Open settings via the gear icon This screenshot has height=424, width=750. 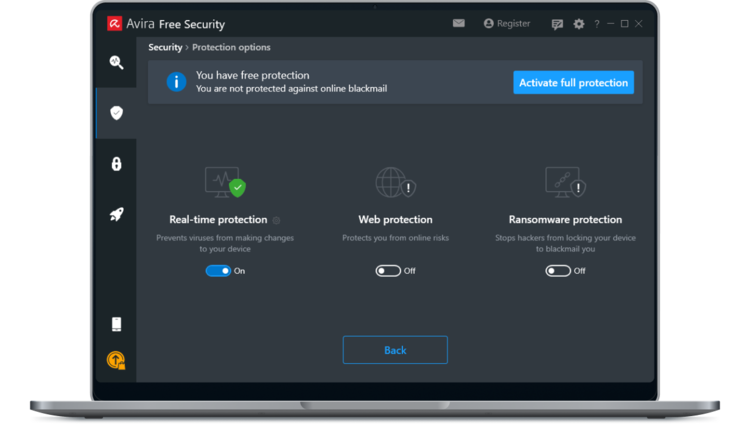point(578,24)
